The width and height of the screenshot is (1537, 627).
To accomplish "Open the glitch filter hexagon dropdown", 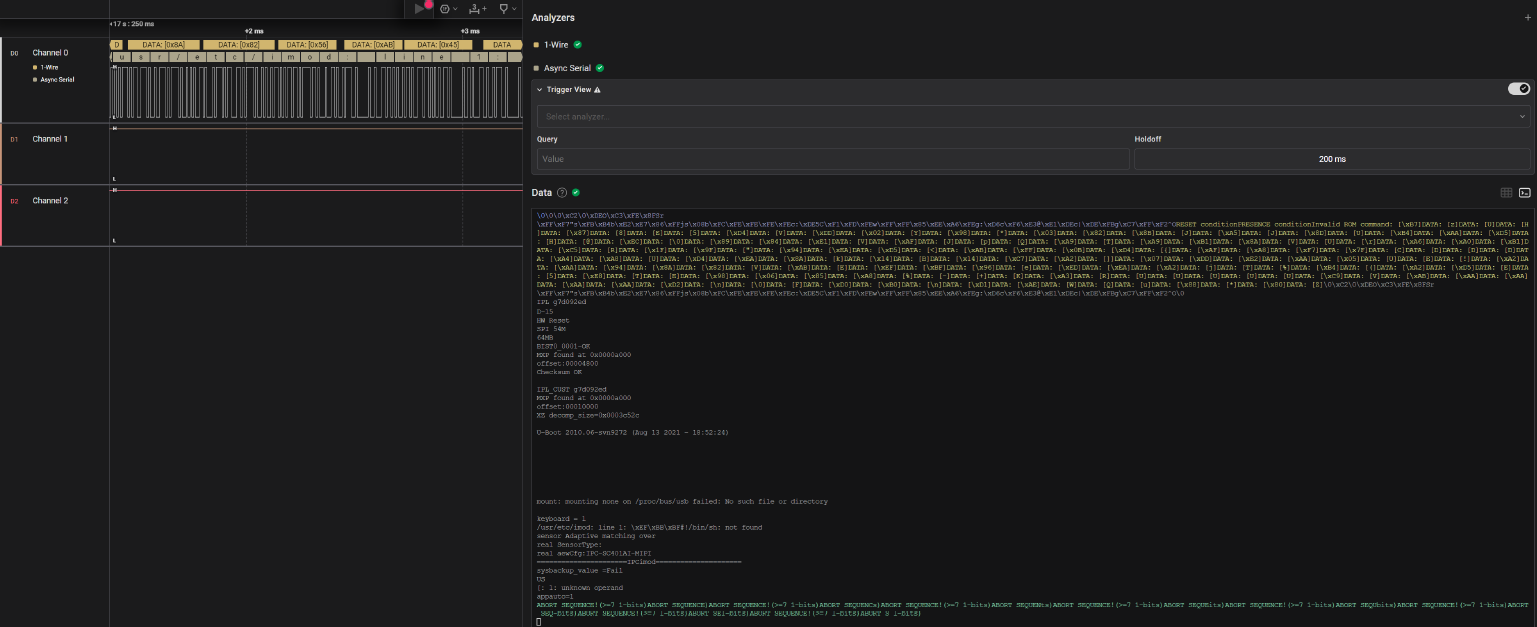I will tap(449, 8).
